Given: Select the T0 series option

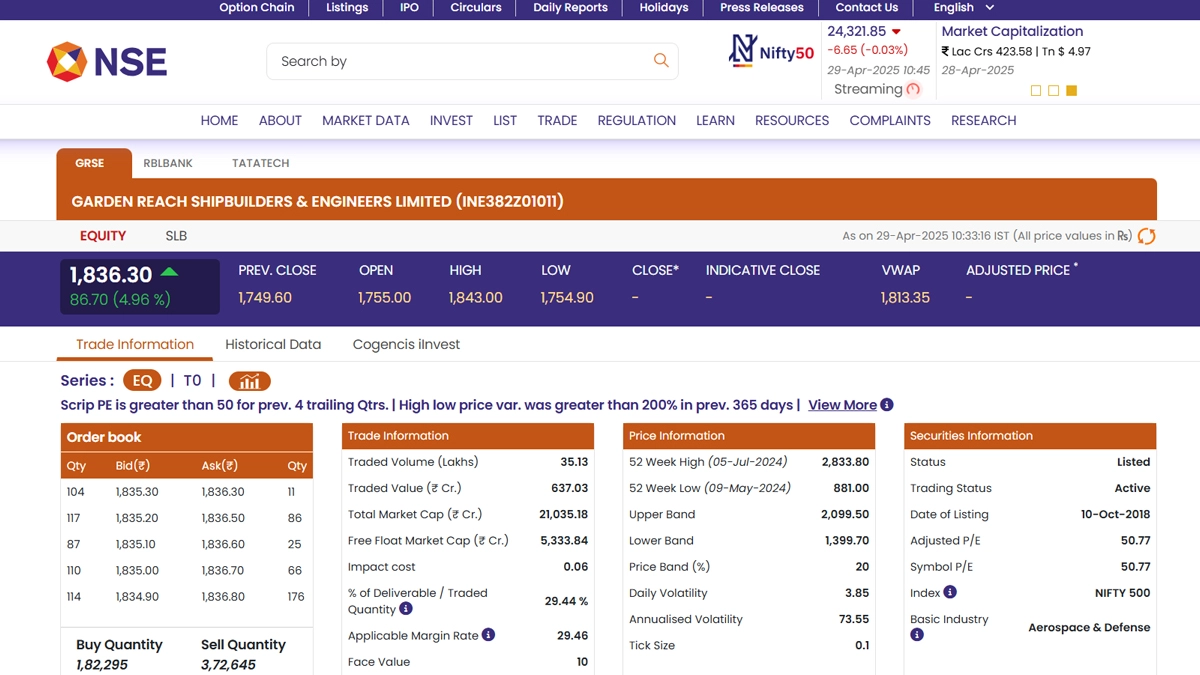Looking at the screenshot, I should (x=192, y=381).
